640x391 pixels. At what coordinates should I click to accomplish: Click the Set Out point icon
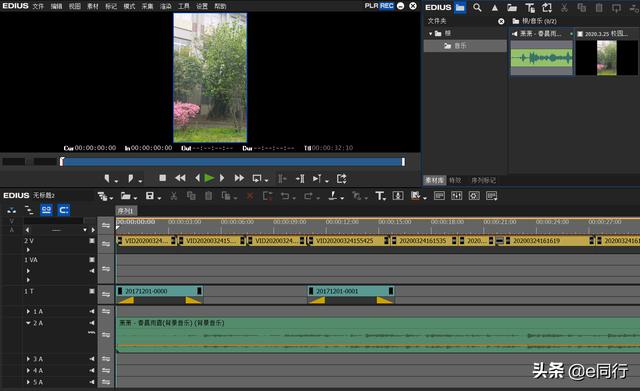[x=131, y=178]
